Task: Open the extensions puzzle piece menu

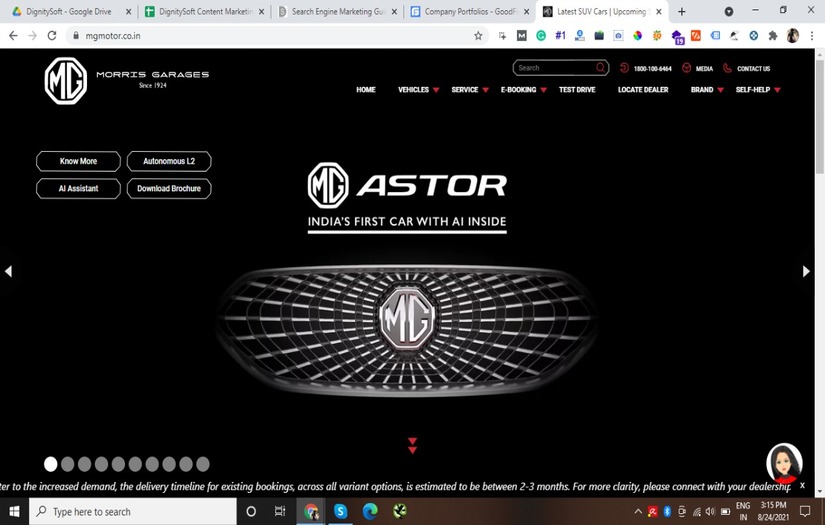Action: click(x=772, y=36)
